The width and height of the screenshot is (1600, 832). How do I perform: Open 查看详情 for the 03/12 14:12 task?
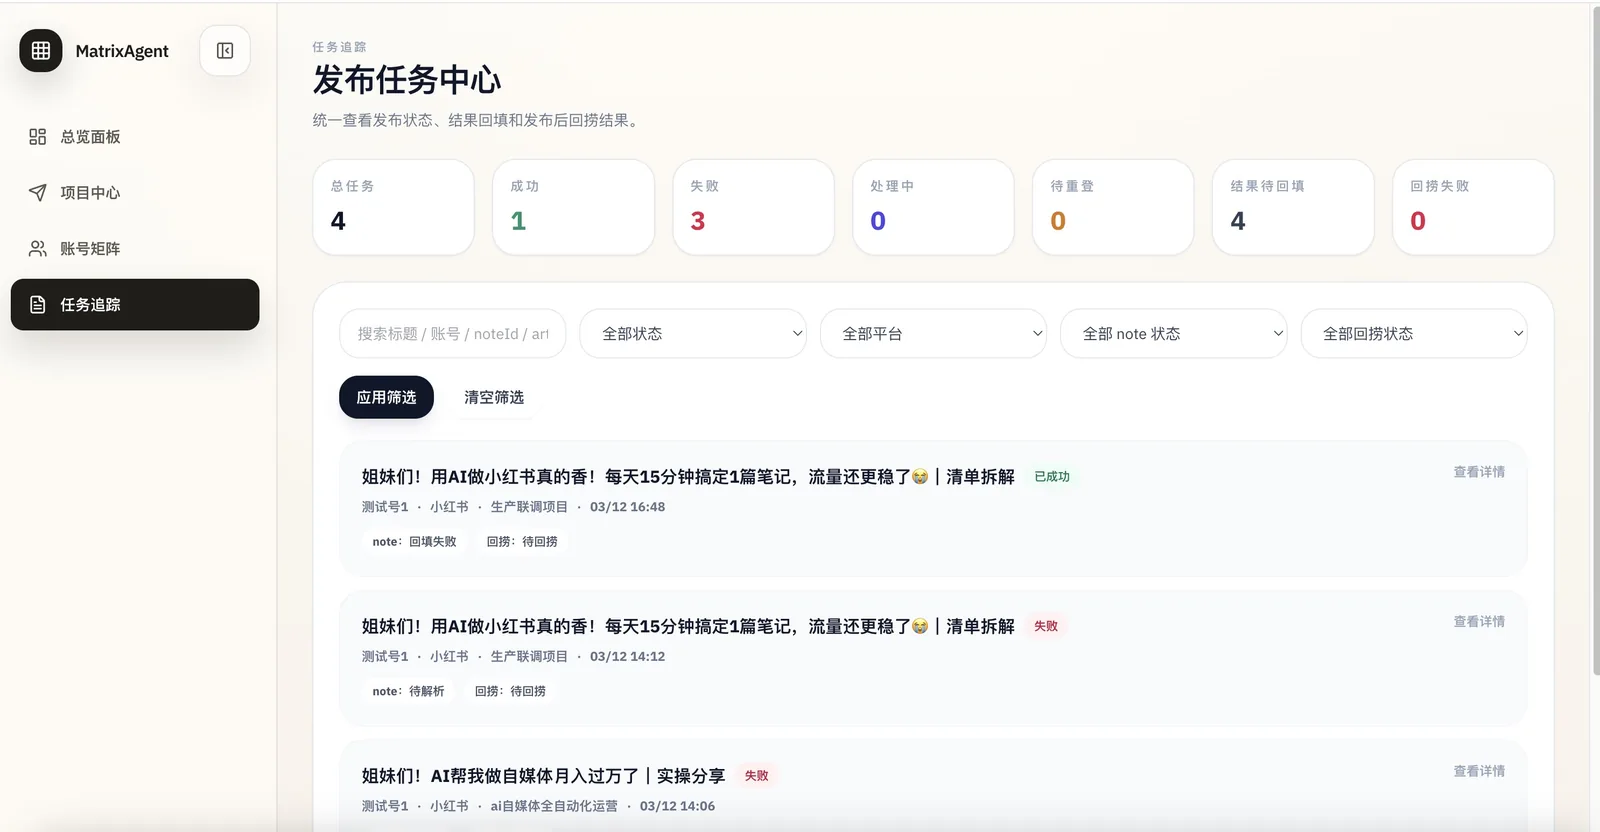1479,622
